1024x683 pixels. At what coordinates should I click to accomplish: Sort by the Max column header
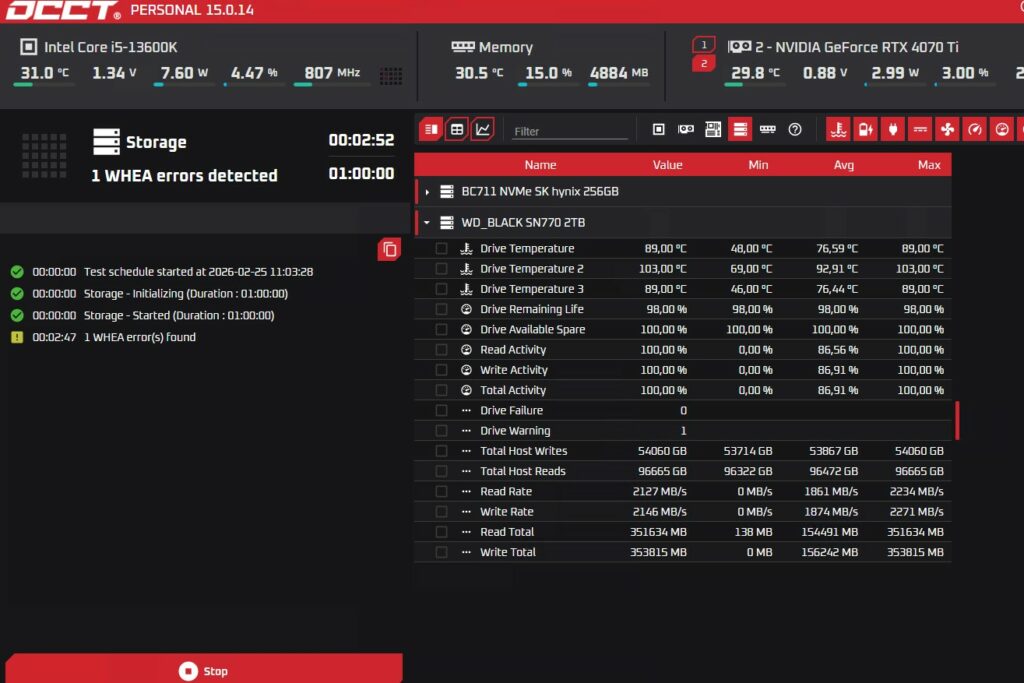pyautogui.click(x=928, y=165)
